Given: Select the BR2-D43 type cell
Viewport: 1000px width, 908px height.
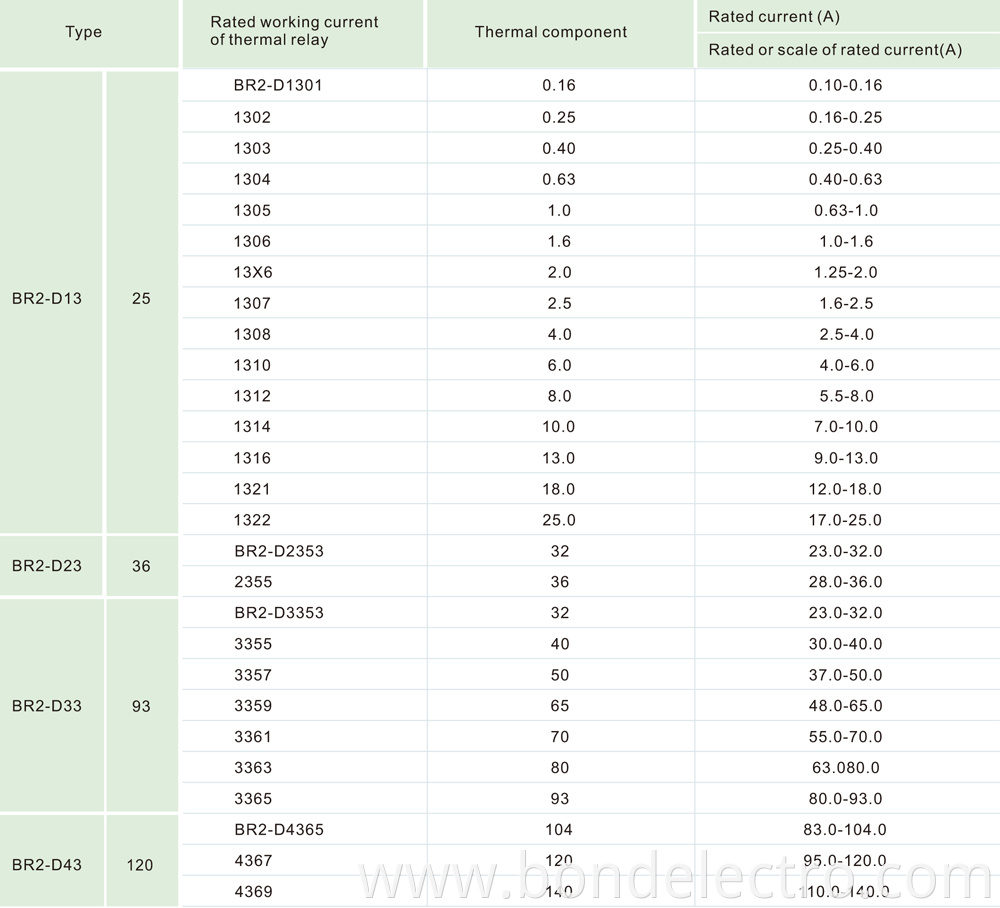Looking at the screenshot, I should pyautogui.click(x=47, y=864).
